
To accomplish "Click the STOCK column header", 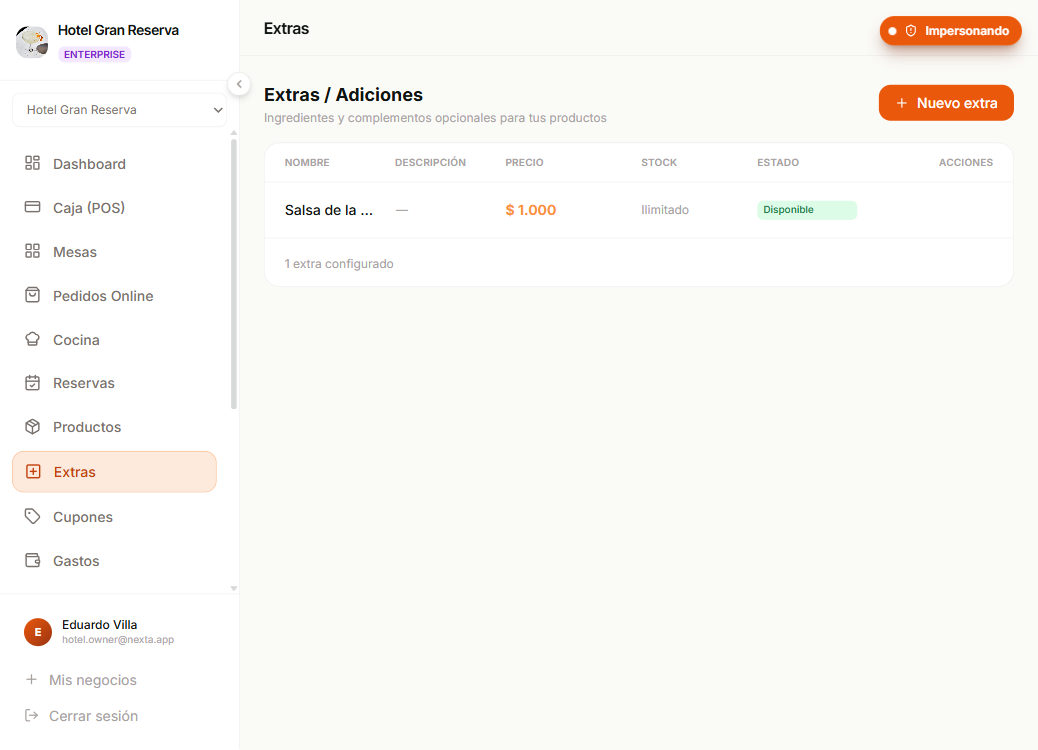I will 659,162.
